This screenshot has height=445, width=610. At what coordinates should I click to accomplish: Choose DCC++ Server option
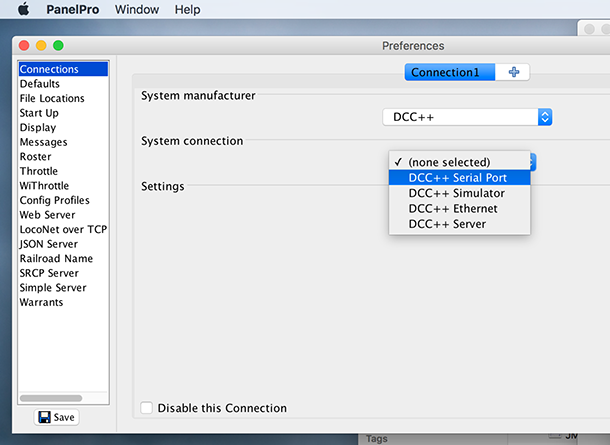(459, 224)
